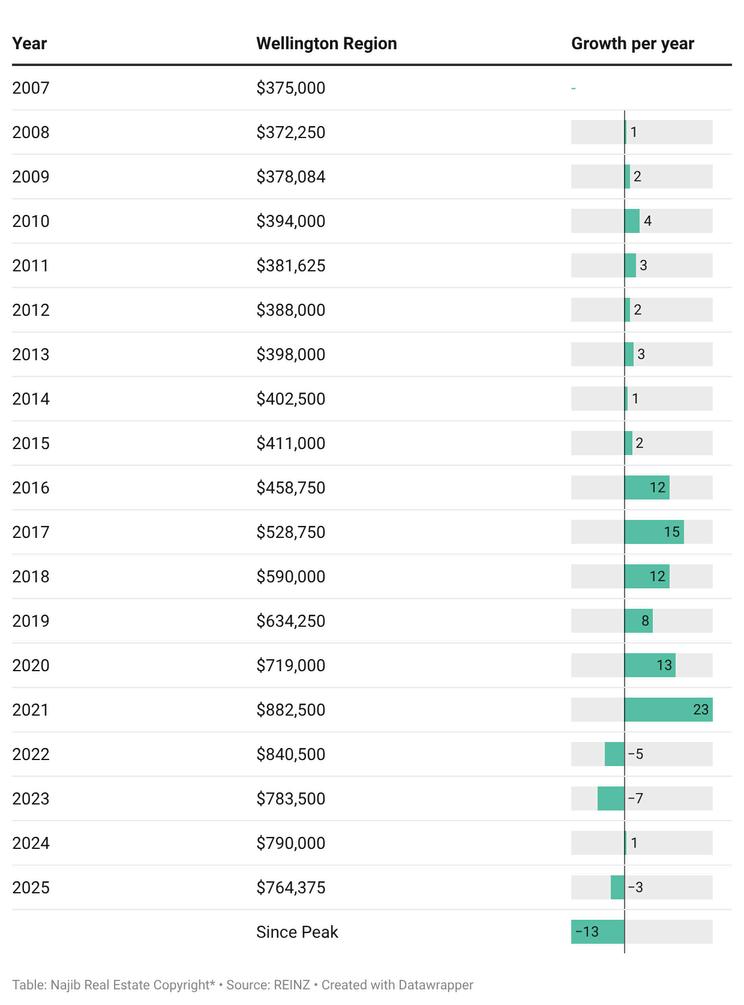The height and width of the screenshot is (1005, 744).
Task: Click the $882,500 price cell
Action: coord(291,710)
